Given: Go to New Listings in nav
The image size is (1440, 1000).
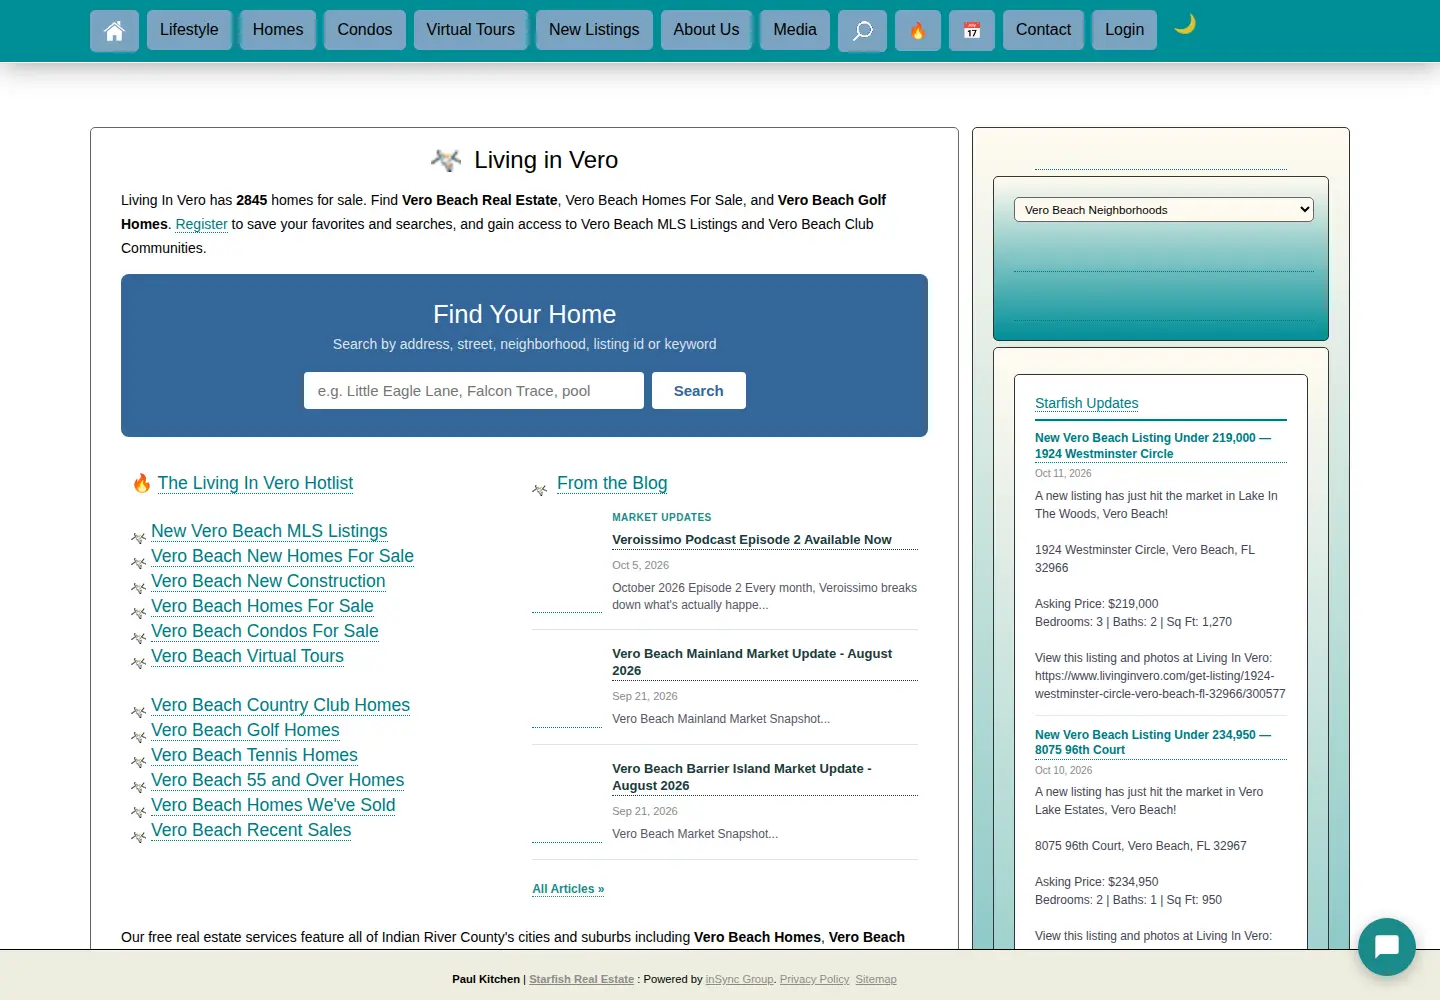Looking at the screenshot, I should click(x=594, y=30).
